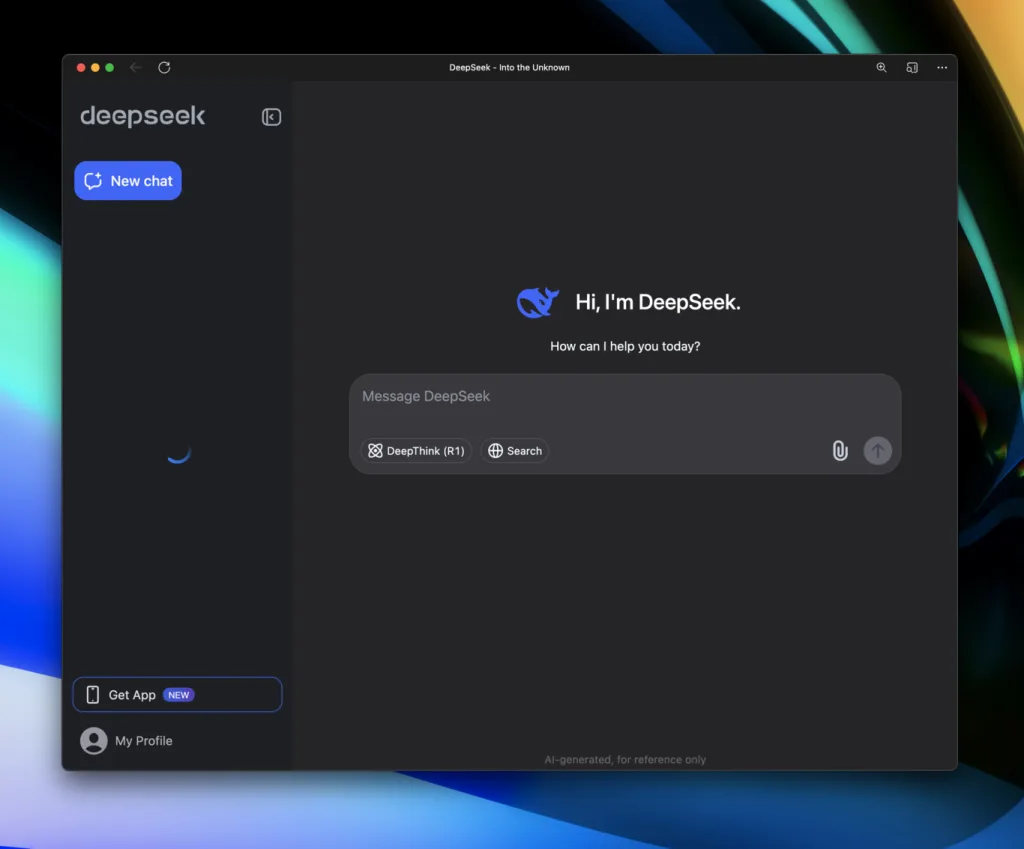
Task: Send message with the up arrow
Action: (x=877, y=451)
